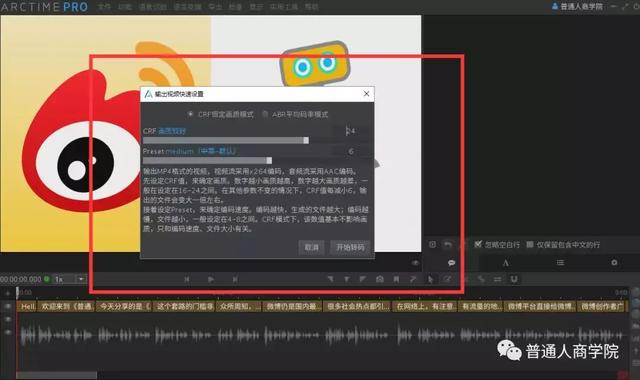640x380 pixels.
Task: Toggle the second eye icon in the track list
Action: pyautogui.click(x=7, y=320)
